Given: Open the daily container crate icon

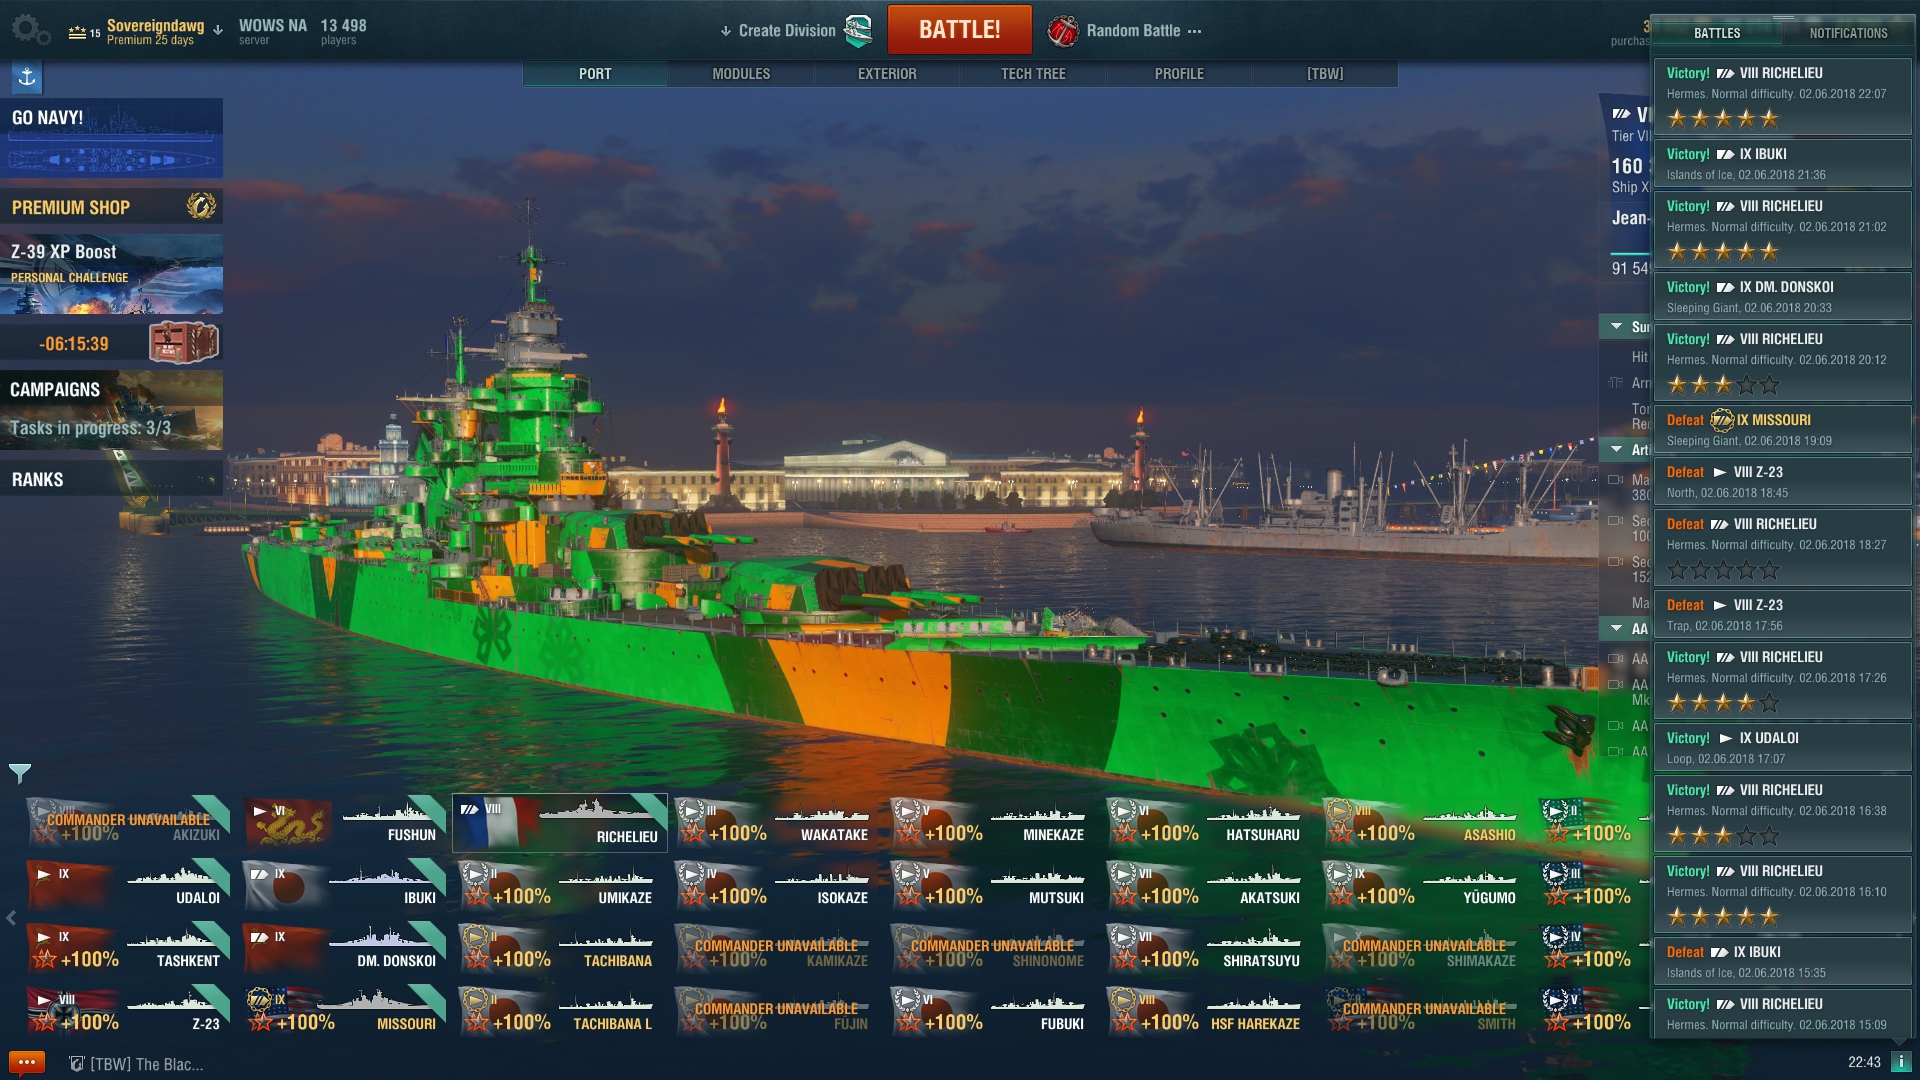Looking at the screenshot, I should [183, 343].
